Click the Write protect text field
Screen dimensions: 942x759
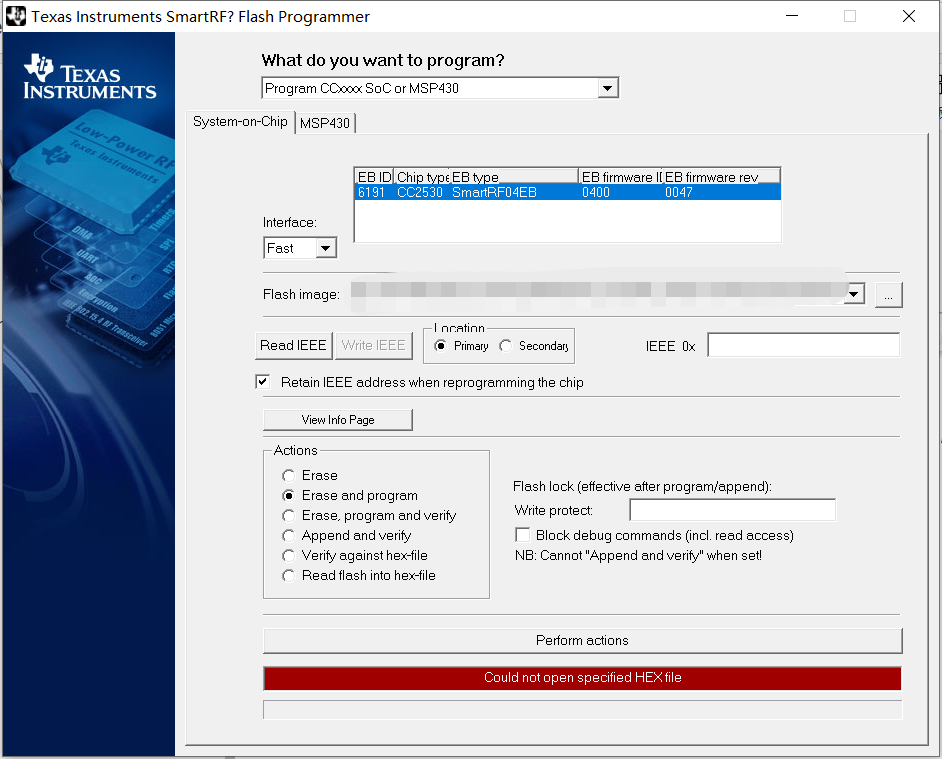point(731,509)
